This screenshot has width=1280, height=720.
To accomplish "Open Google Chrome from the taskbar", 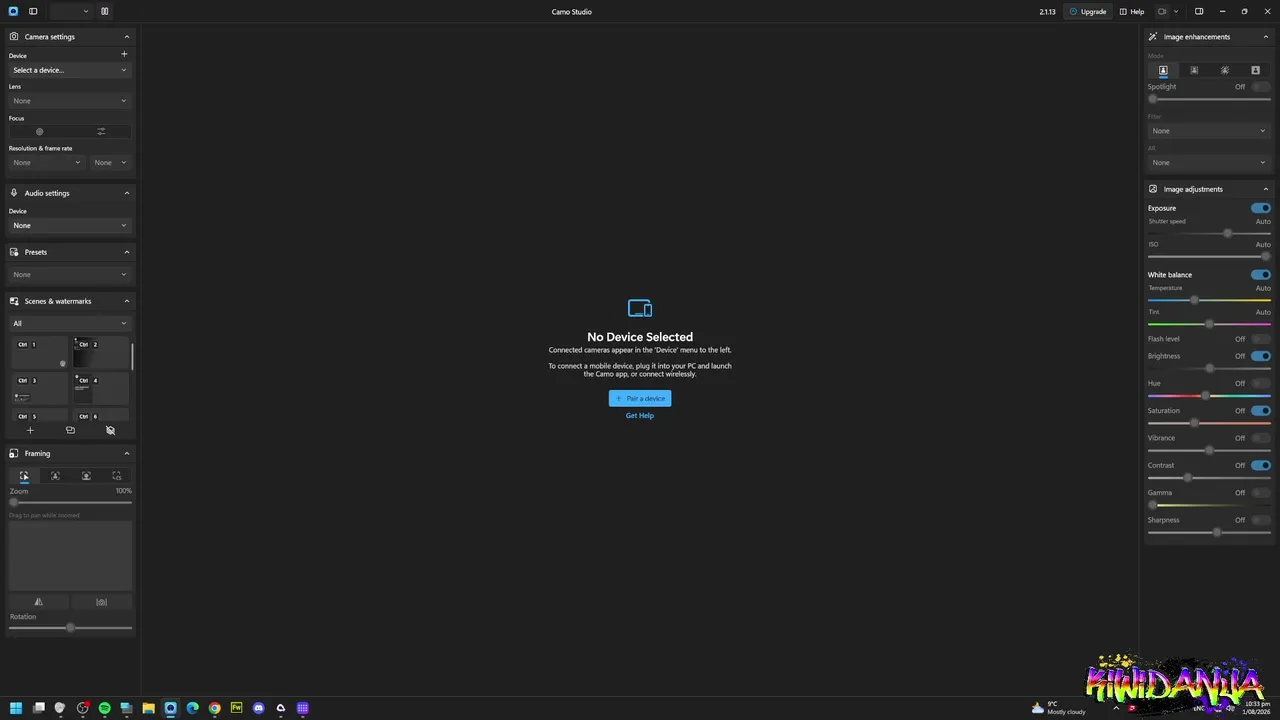I will point(214,708).
